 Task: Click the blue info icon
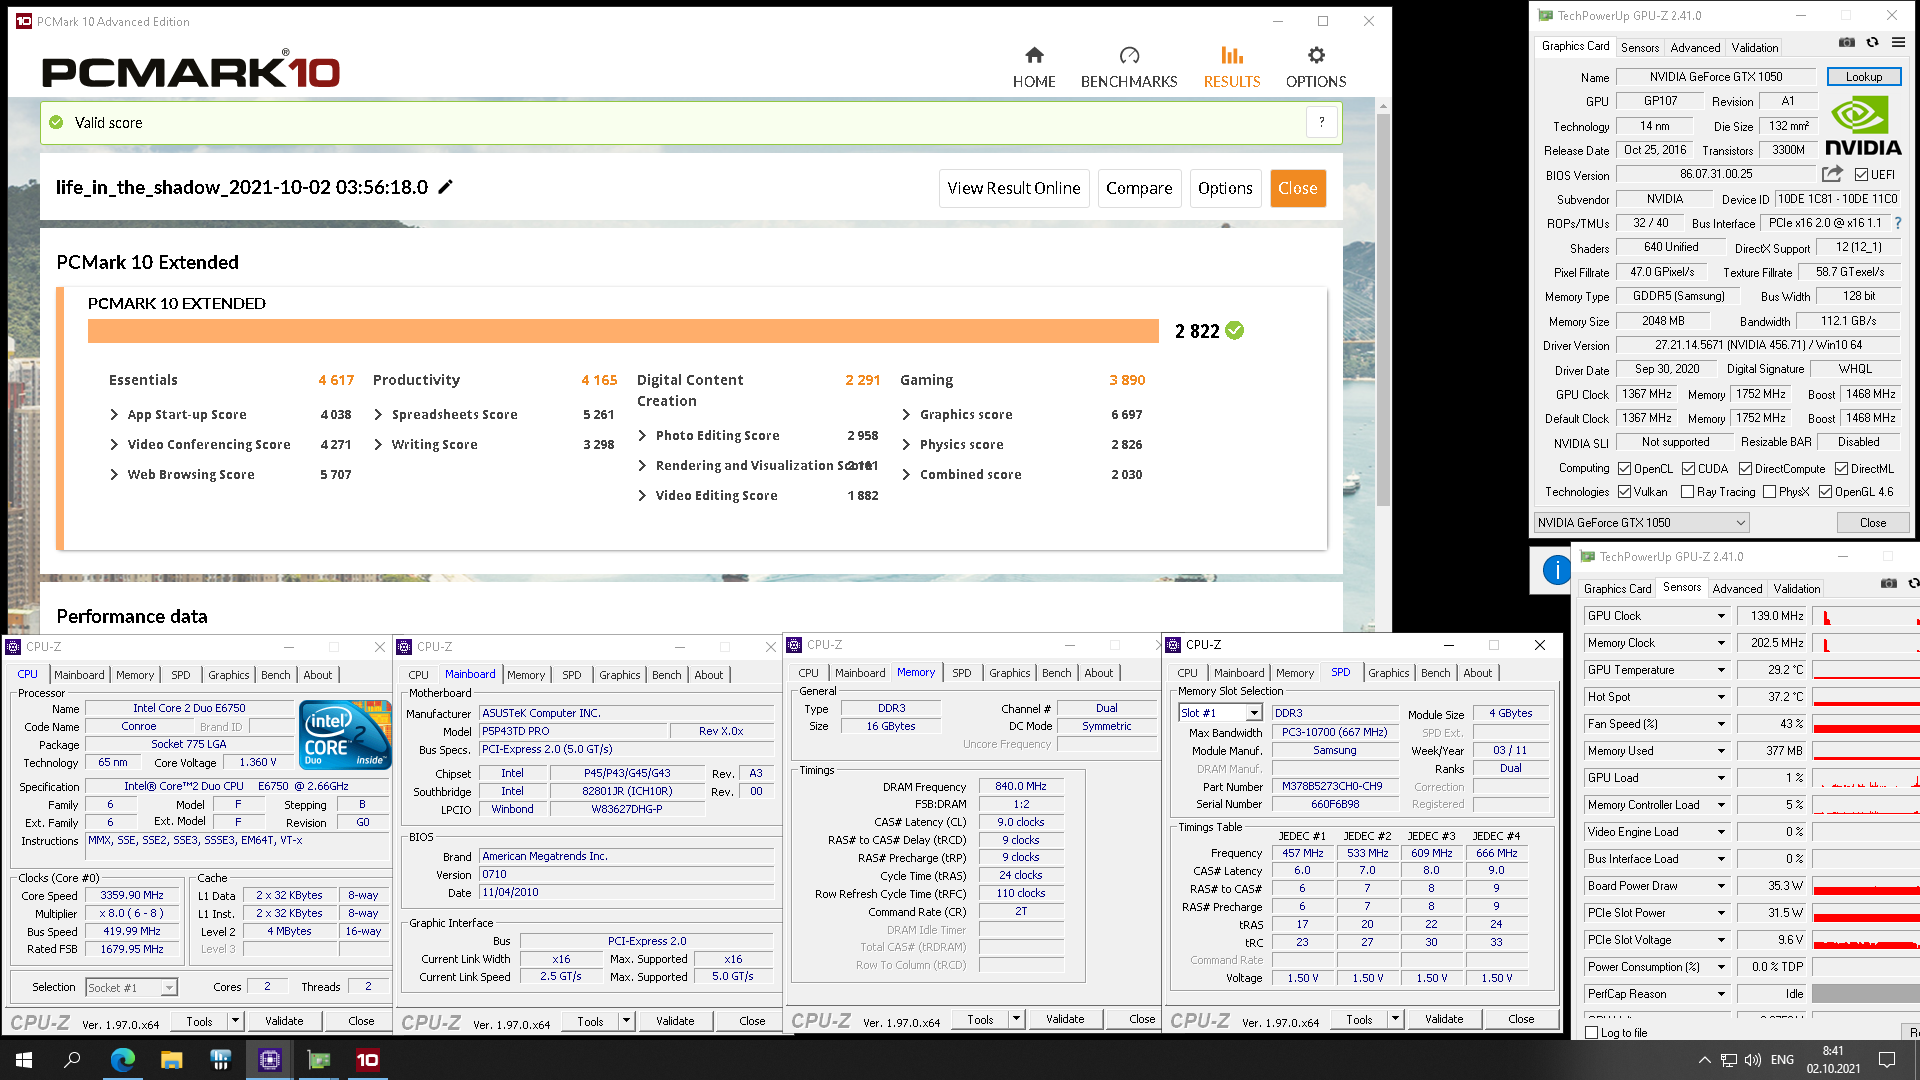tap(1557, 570)
